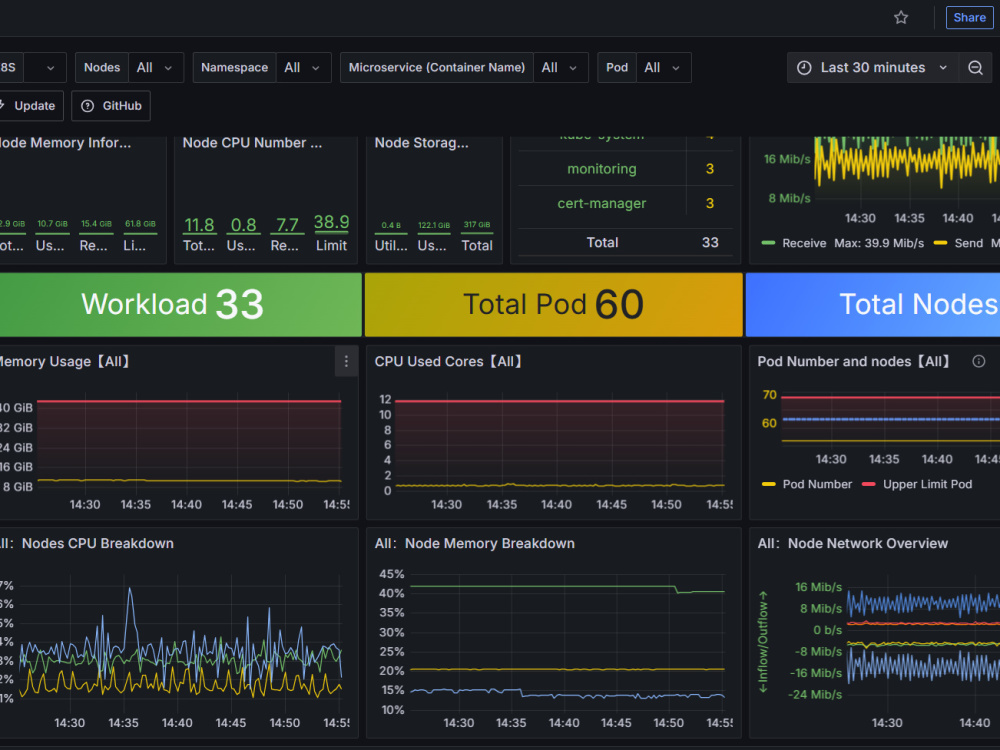Click the Node Storage panel title

[422, 143]
